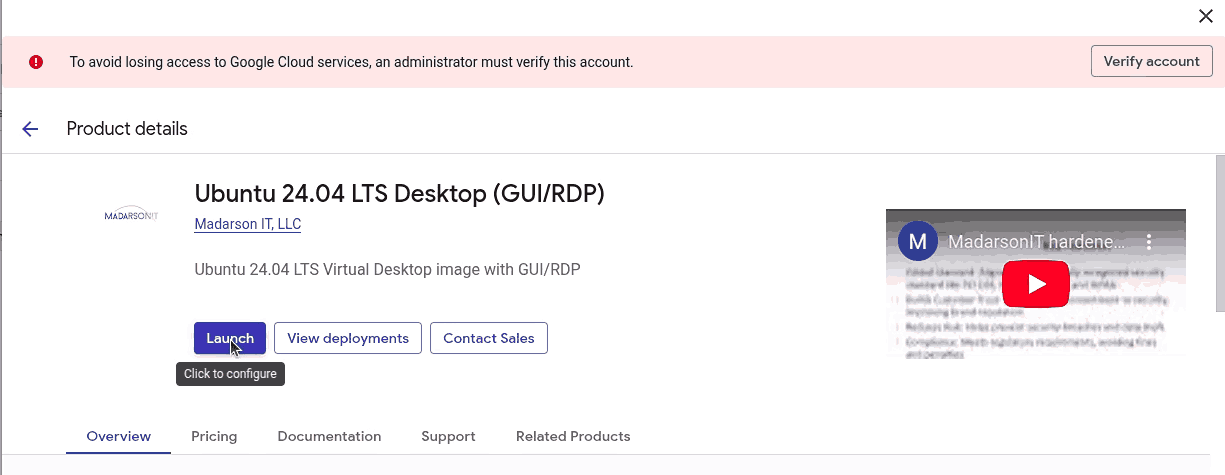Click the MadarsonIT logo image
This screenshot has width=1225, height=475.
[x=131, y=214]
